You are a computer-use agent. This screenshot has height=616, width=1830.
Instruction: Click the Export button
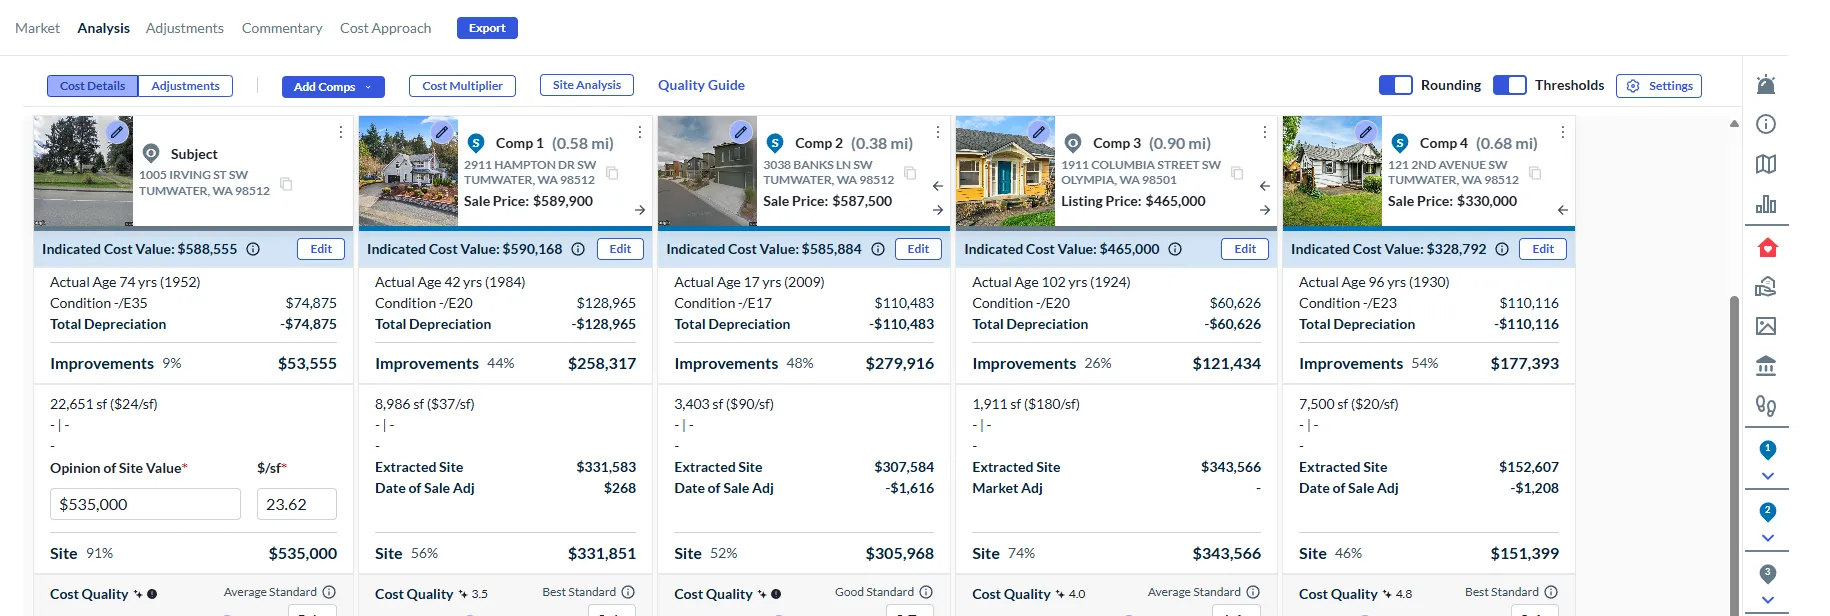[487, 28]
